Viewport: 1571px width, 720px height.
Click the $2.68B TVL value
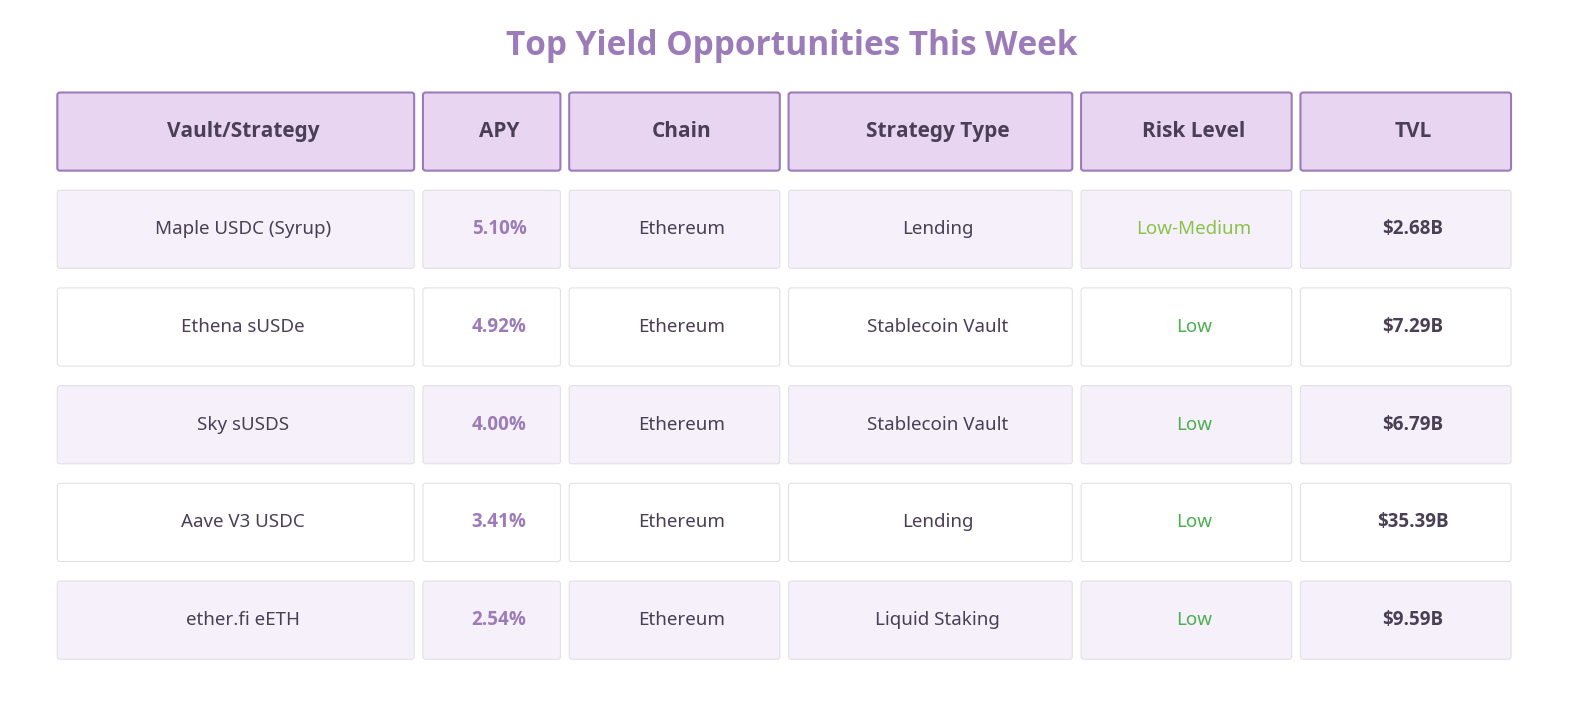coord(1412,228)
